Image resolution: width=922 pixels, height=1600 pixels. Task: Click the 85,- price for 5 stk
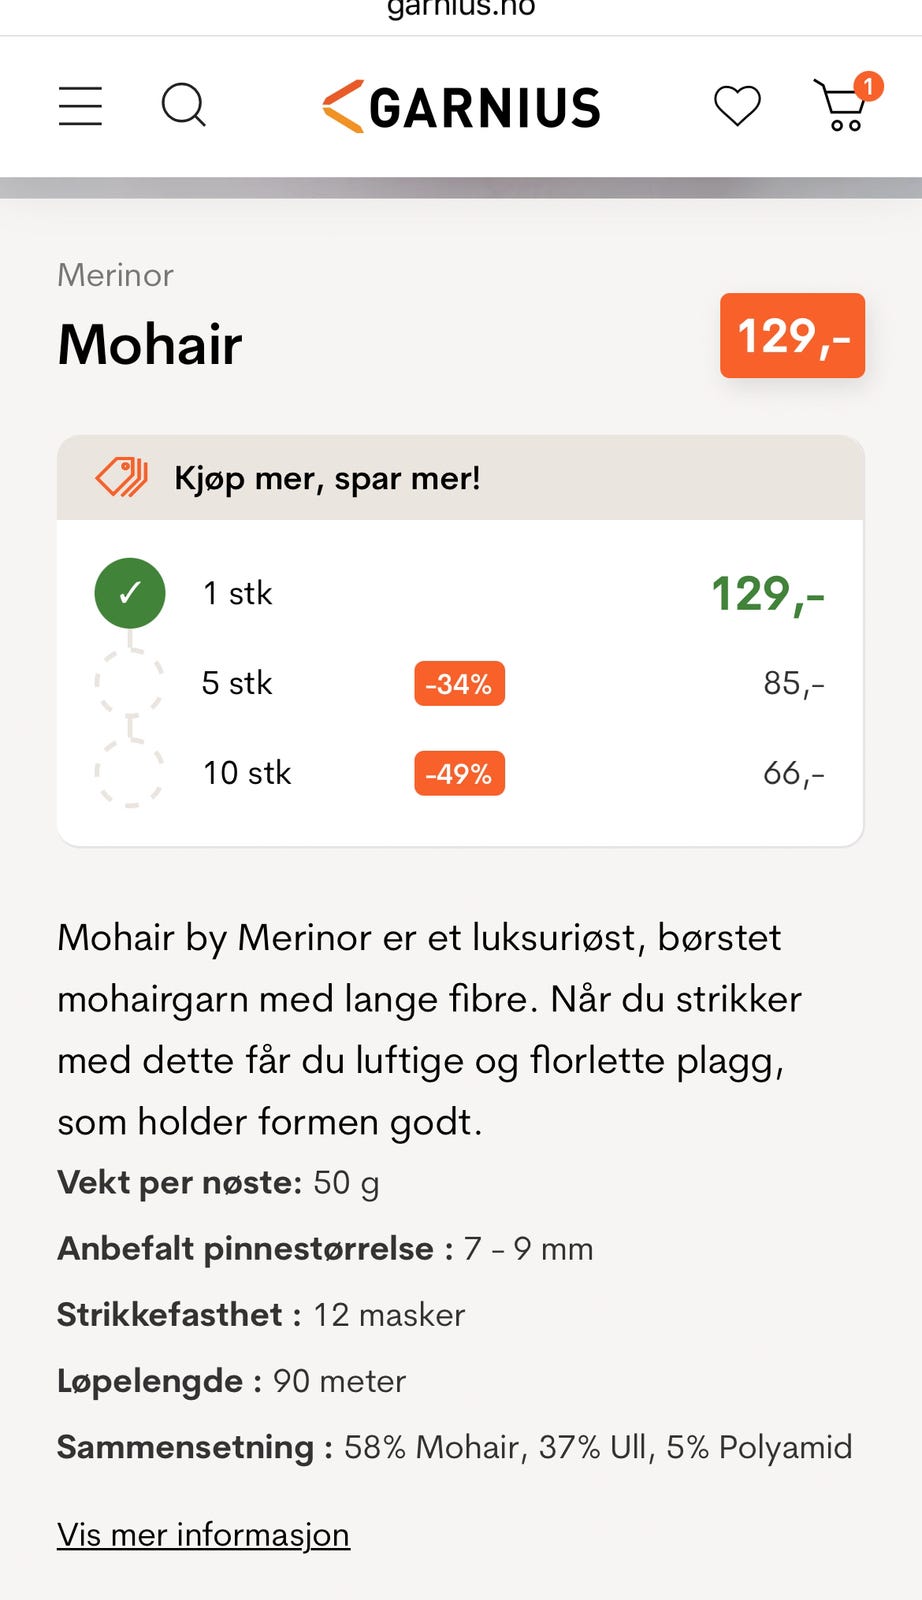pyautogui.click(x=793, y=683)
